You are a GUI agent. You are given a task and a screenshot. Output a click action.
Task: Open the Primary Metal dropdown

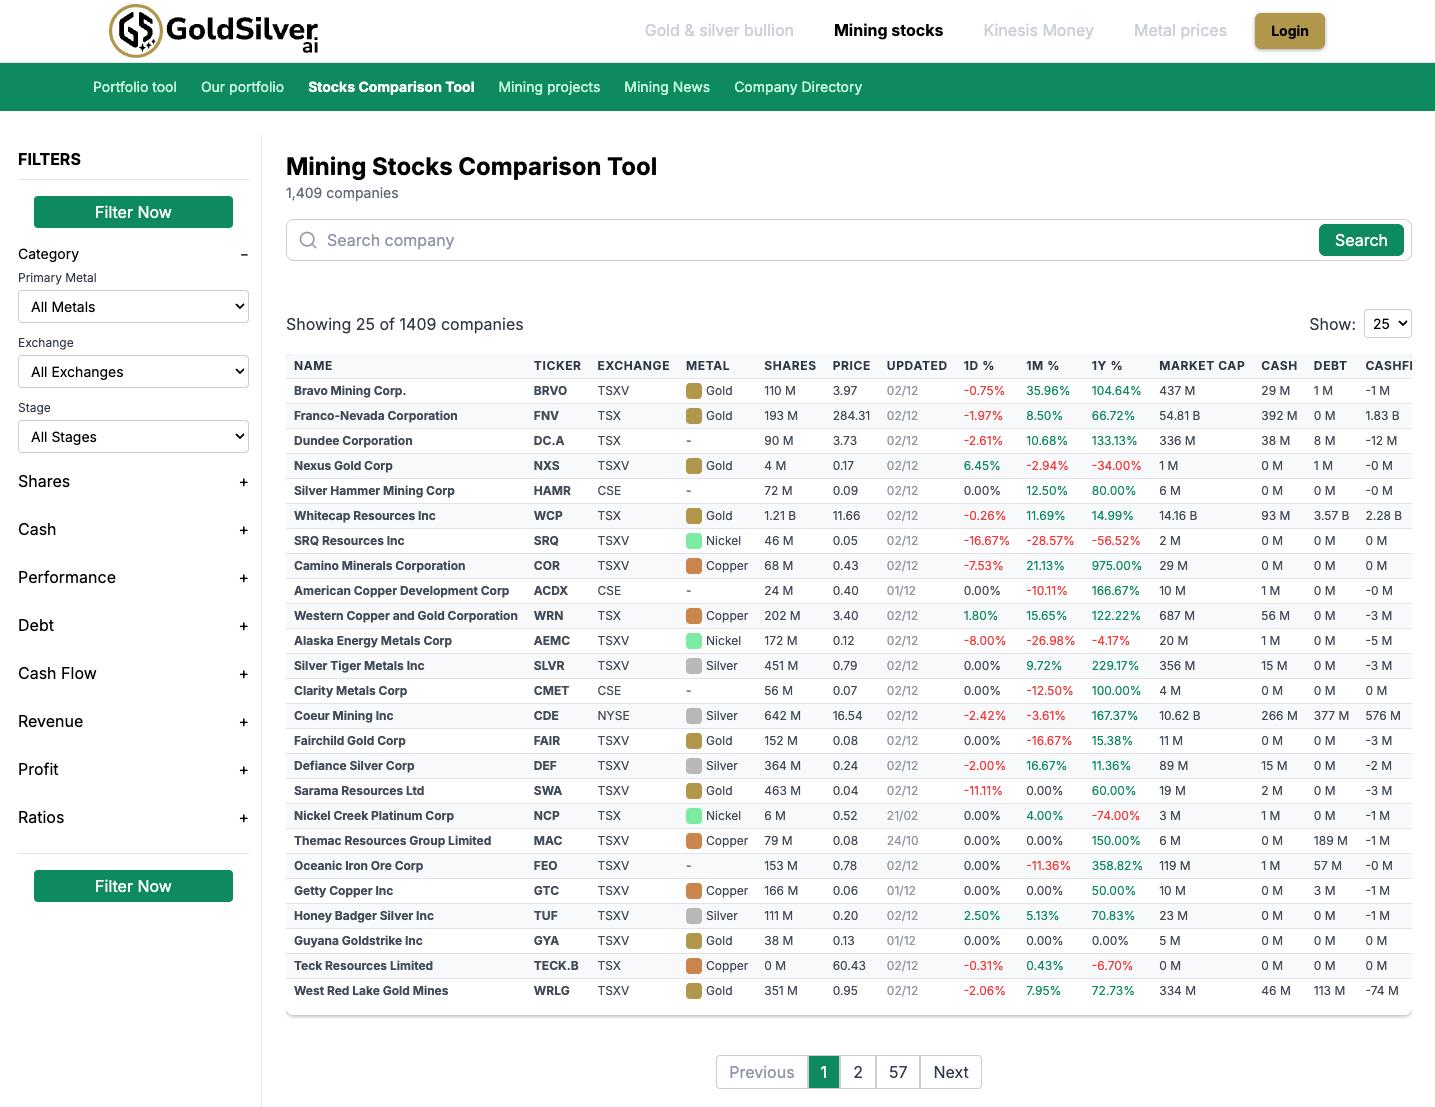[133, 307]
